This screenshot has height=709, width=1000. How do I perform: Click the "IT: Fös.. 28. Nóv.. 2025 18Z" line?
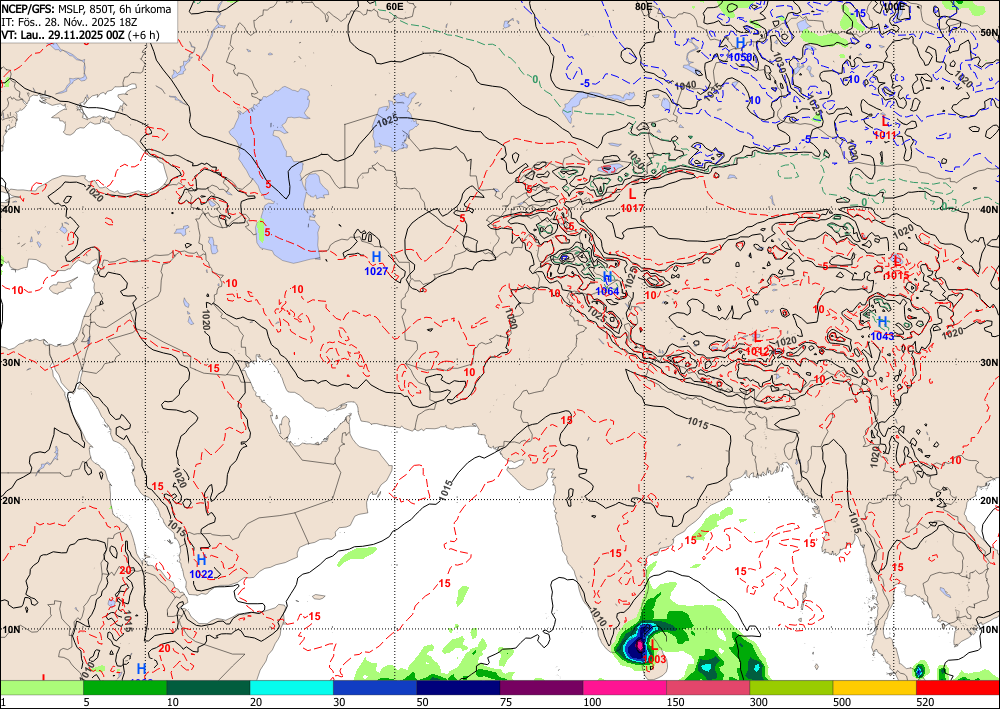[70, 22]
